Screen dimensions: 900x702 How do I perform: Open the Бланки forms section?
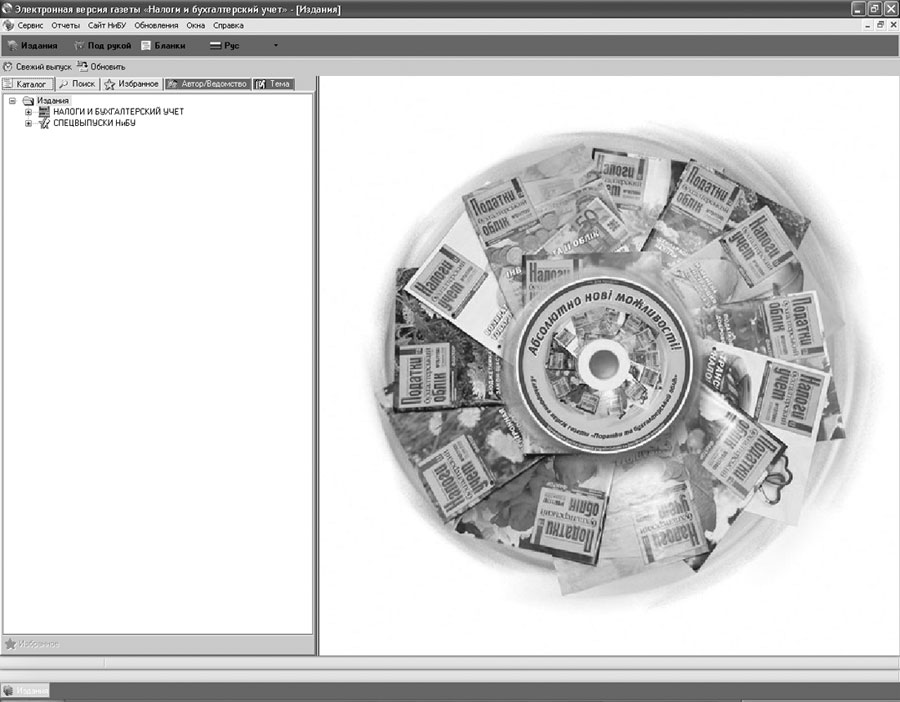pyautogui.click(x=163, y=46)
